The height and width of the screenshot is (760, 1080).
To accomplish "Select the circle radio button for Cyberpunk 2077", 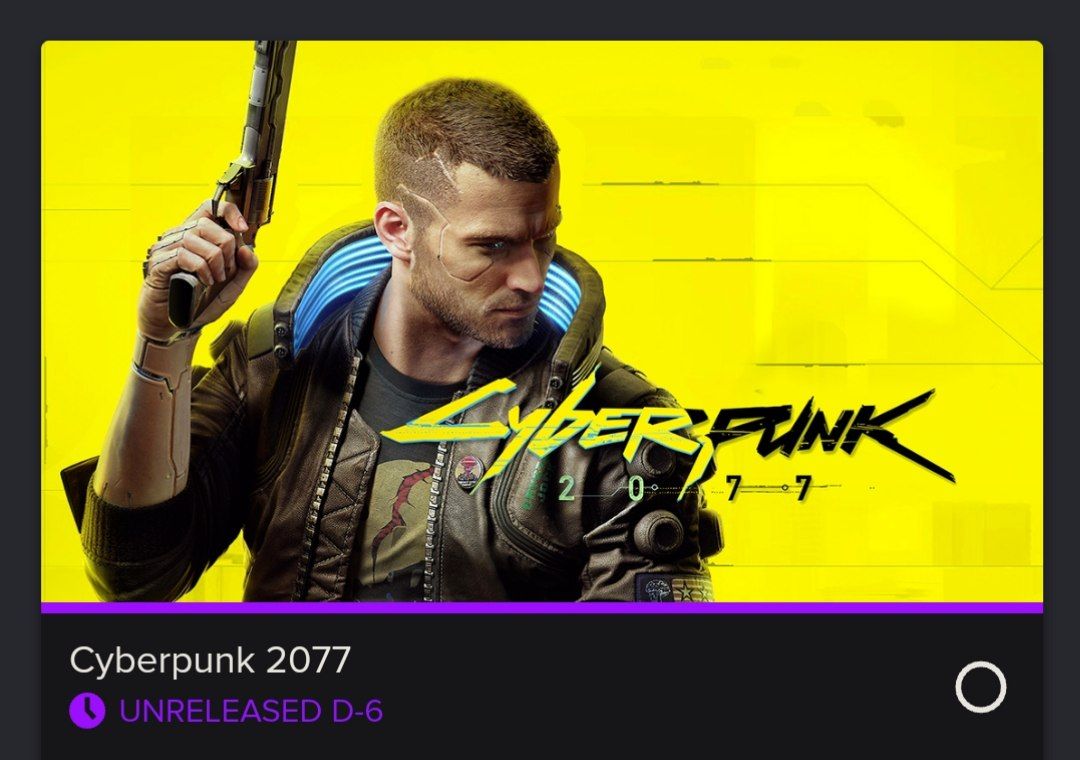I will [x=980, y=686].
